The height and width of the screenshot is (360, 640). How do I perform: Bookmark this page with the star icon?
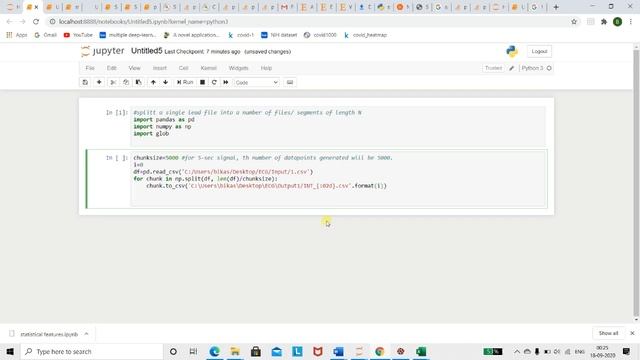tap(574, 22)
